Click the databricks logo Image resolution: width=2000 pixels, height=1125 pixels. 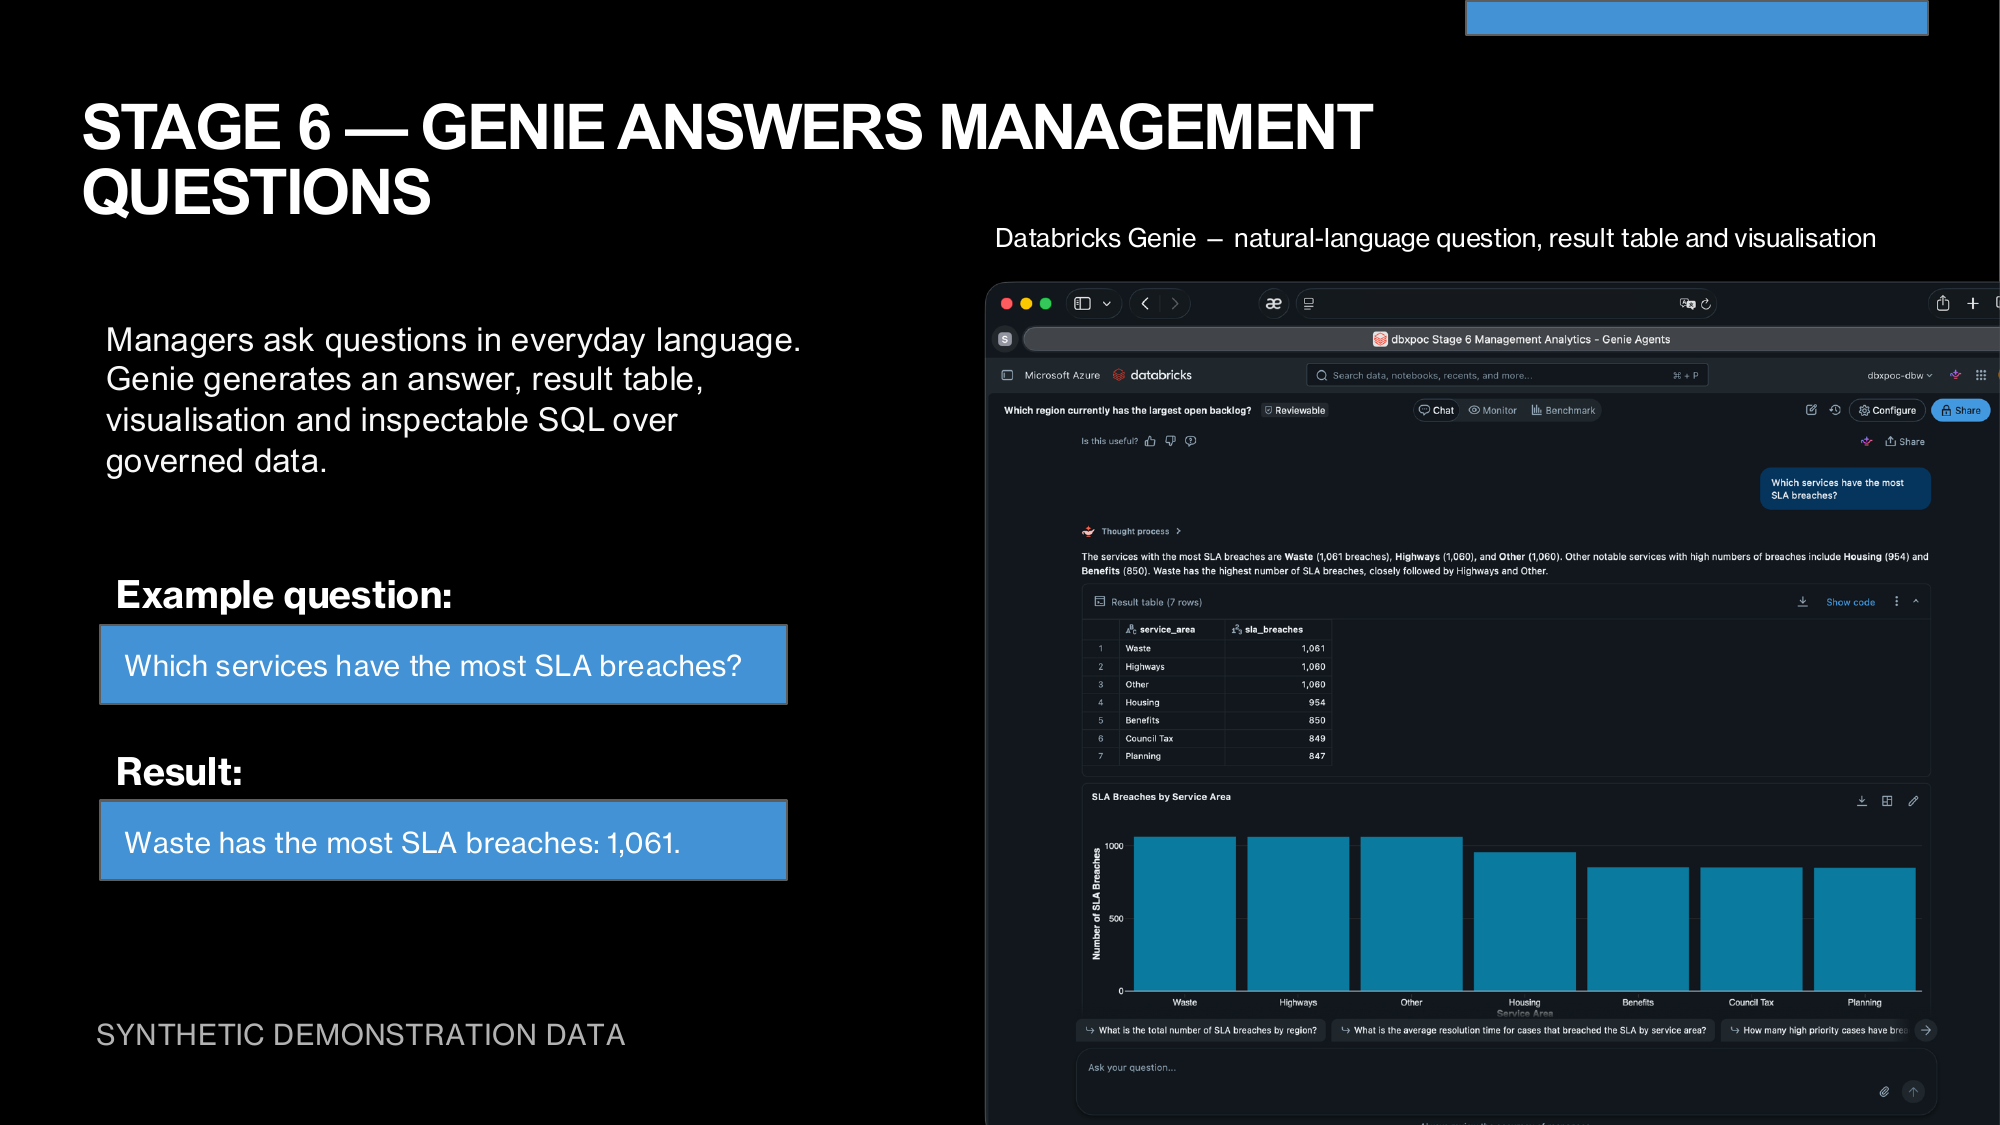[1152, 375]
